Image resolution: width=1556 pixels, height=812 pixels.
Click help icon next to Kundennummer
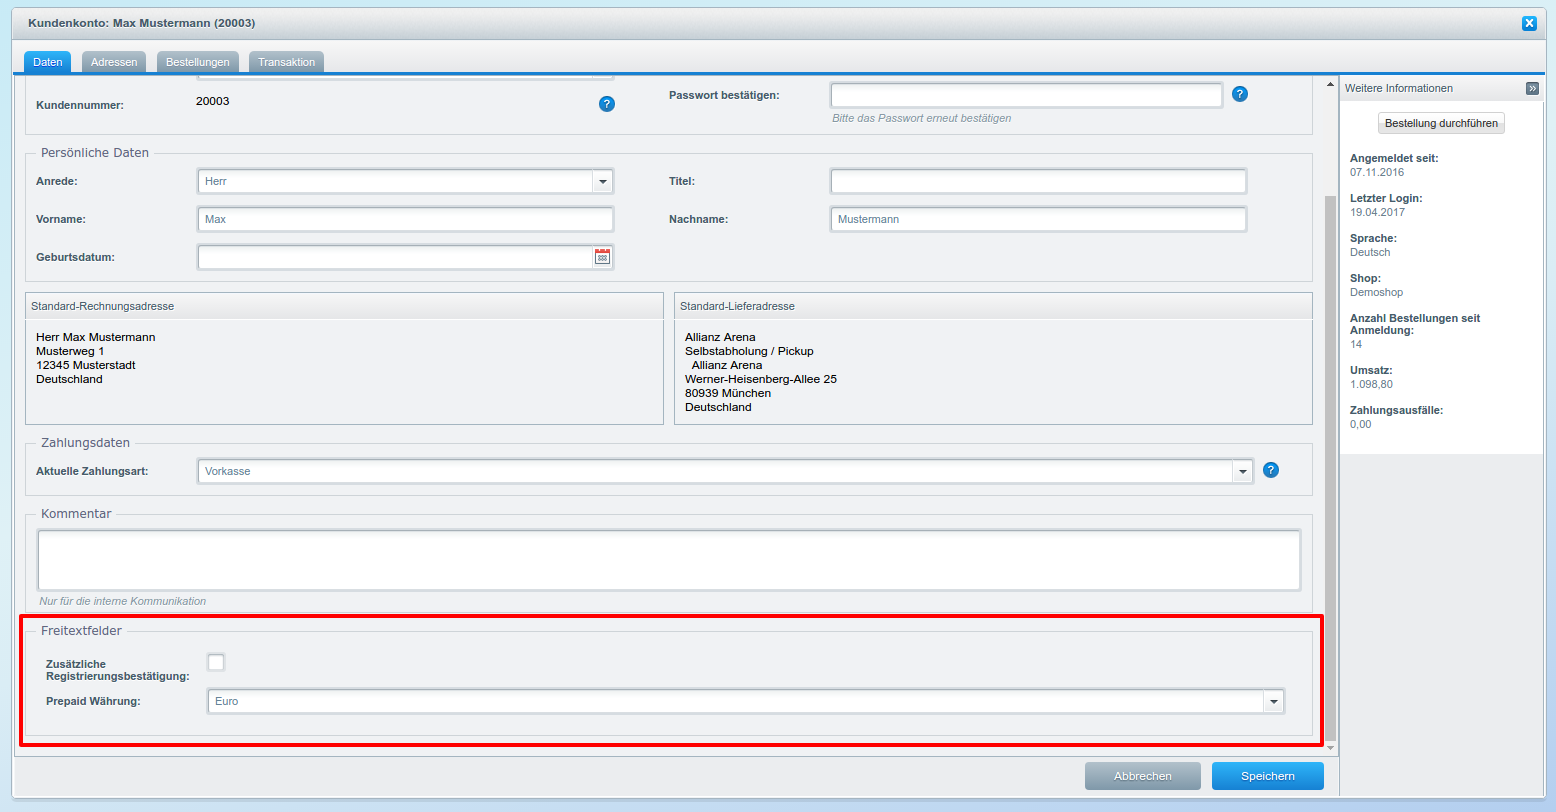[x=606, y=104]
